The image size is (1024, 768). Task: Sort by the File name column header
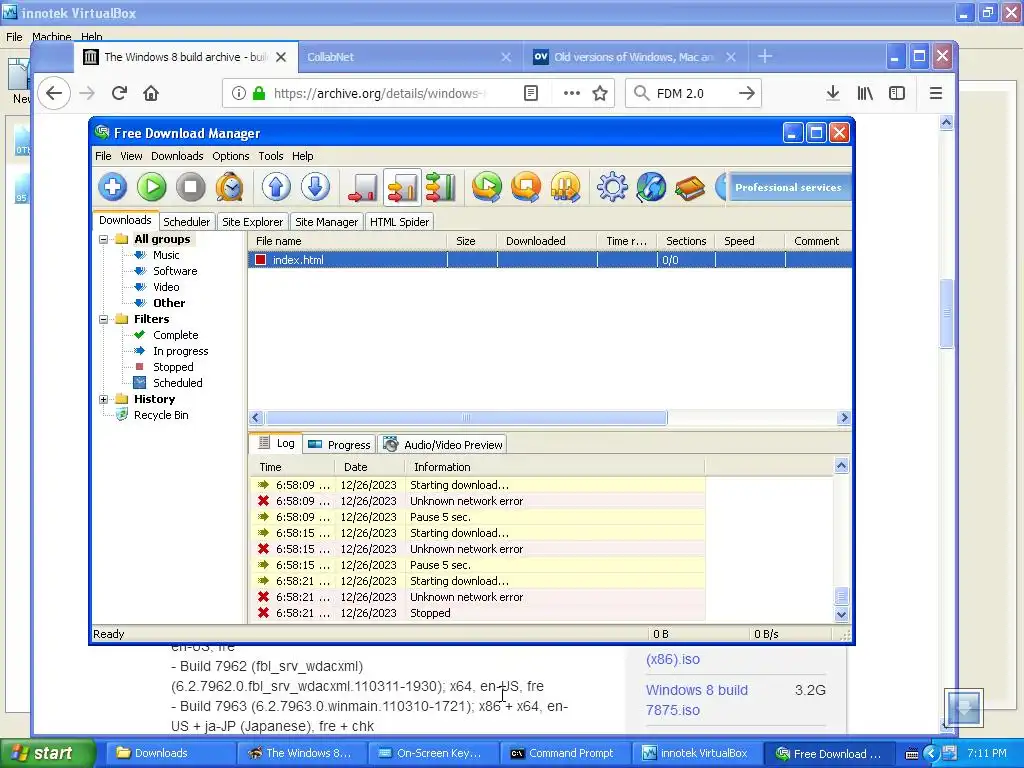tap(347, 241)
